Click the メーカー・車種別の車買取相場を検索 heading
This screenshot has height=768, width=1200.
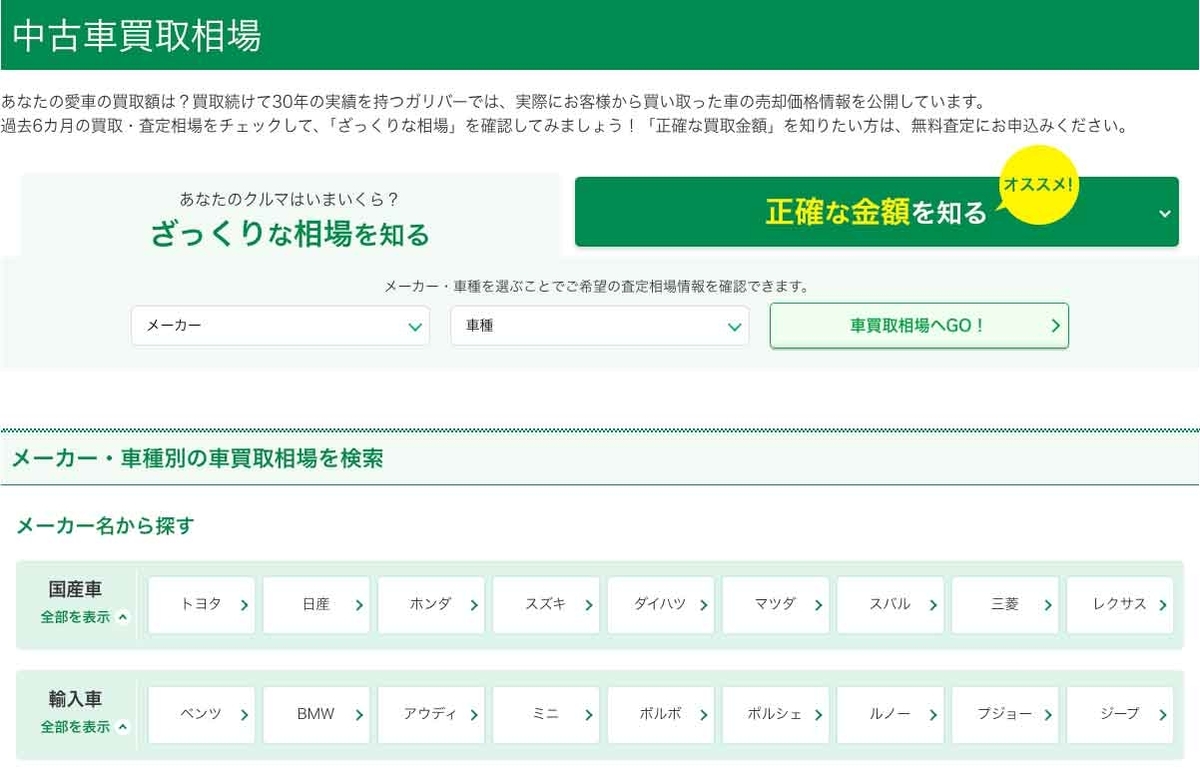(x=197, y=459)
